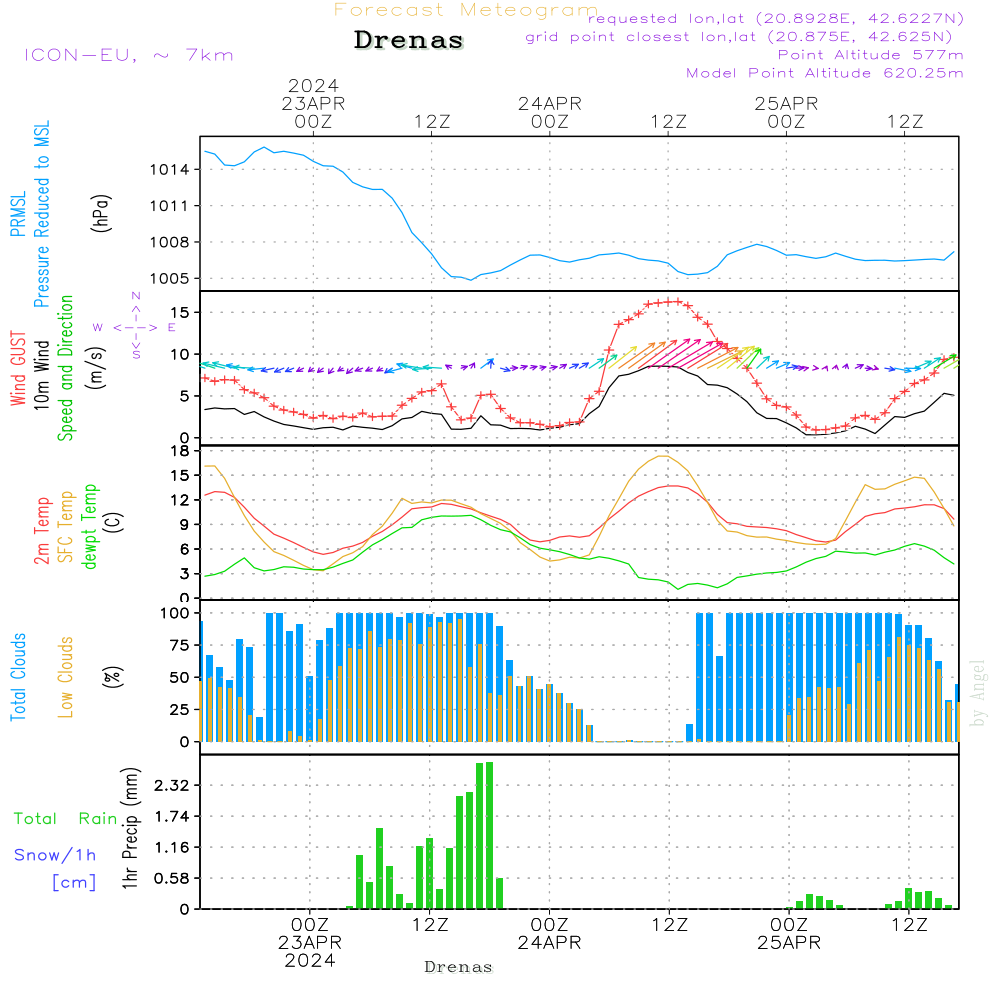This screenshot has width=1000, height=1000.
Task: Click the 'Low Clouds' orange axis title
Action: pos(66,677)
